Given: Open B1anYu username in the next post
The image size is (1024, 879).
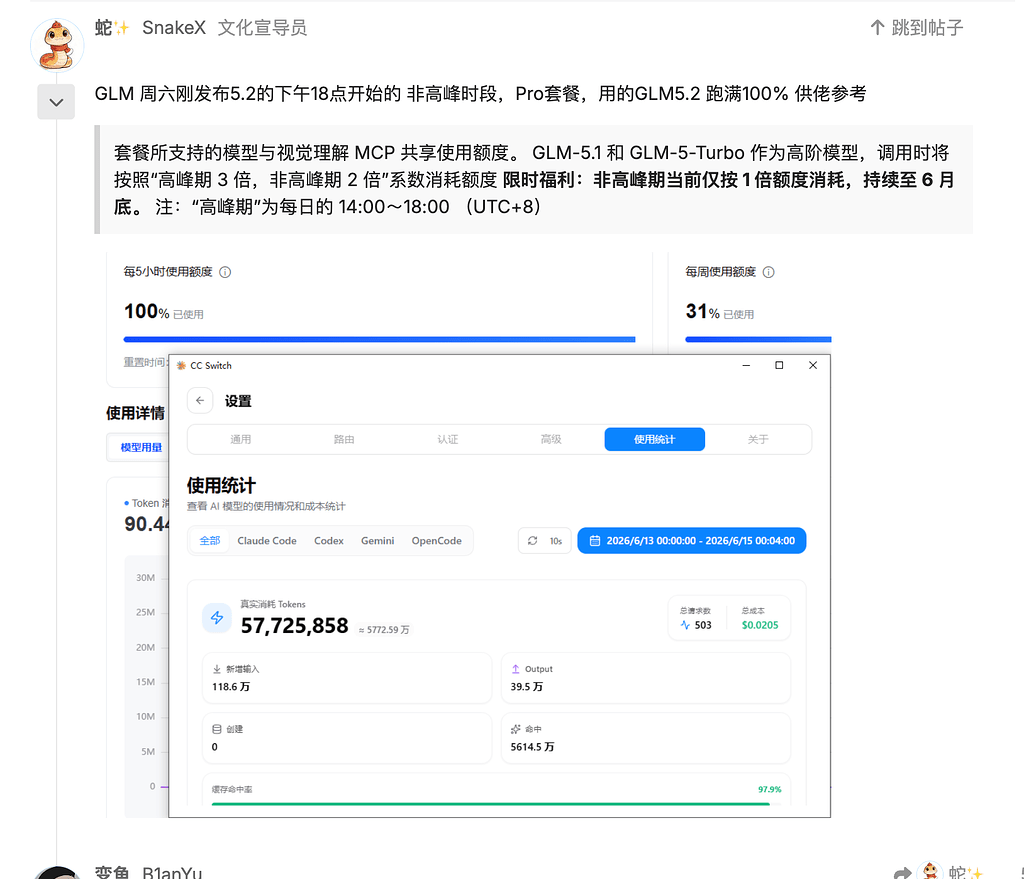Looking at the screenshot, I should pyautogui.click(x=172, y=872).
